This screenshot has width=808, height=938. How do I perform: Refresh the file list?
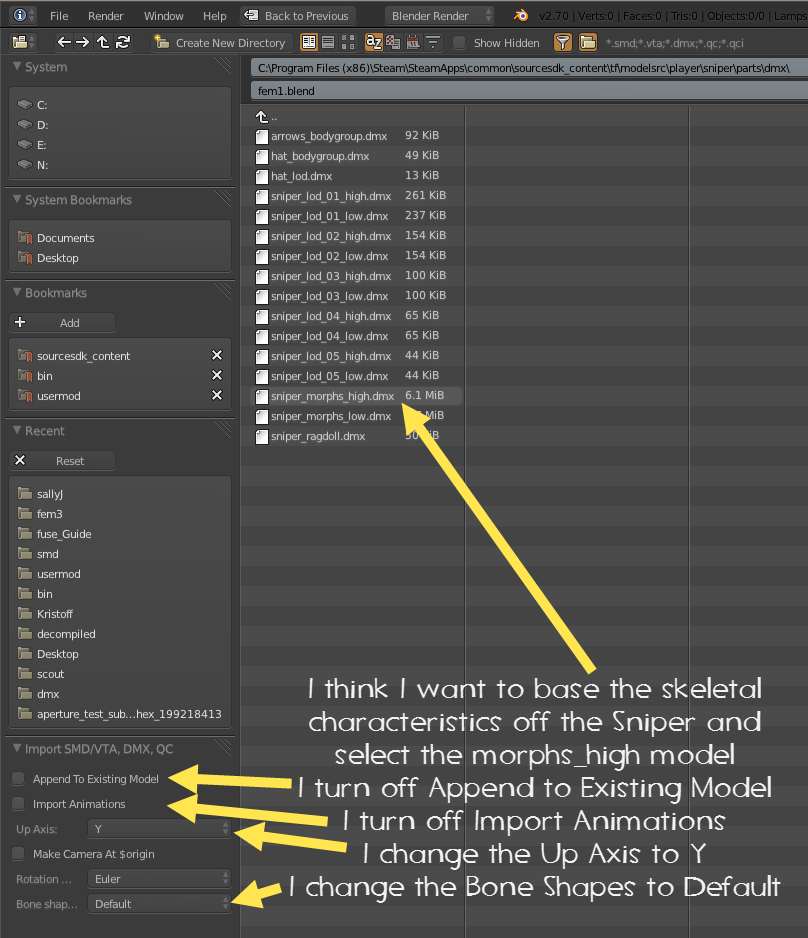pyautogui.click(x=123, y=42)
